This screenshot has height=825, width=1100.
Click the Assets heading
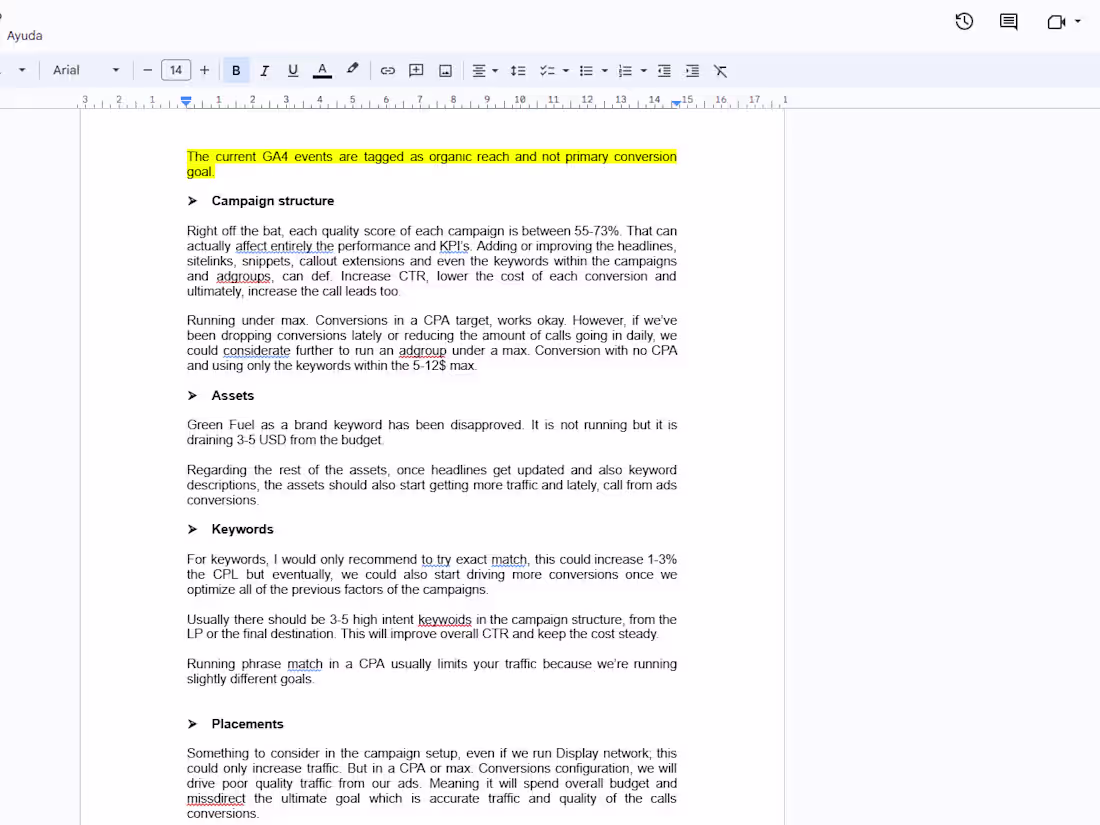pos(233,396)
